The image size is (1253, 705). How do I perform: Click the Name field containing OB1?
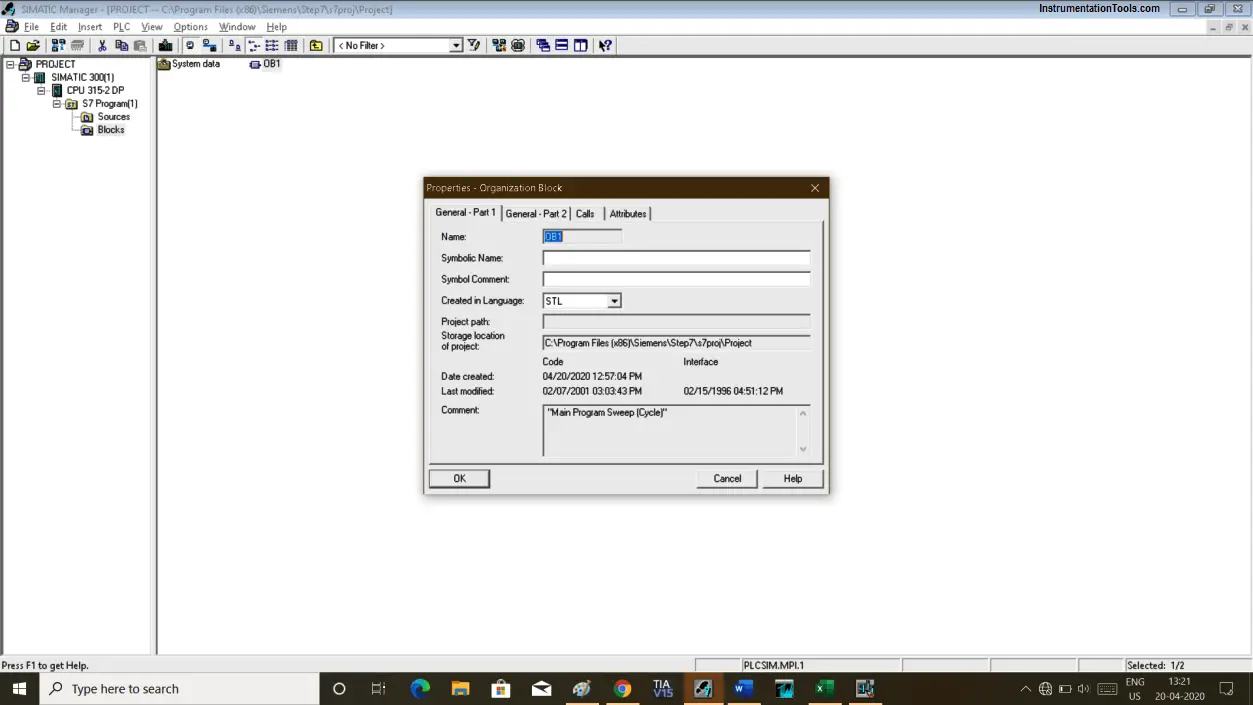582,237
